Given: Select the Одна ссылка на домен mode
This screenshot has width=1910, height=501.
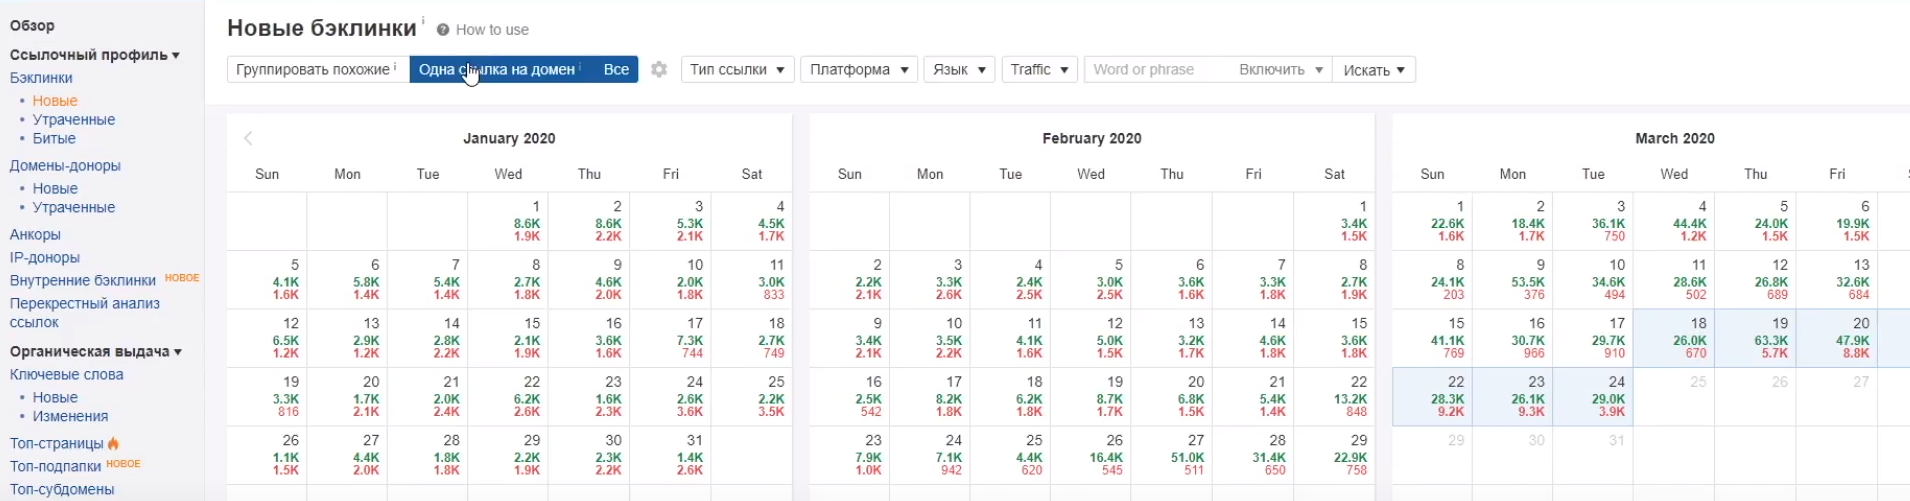Looking at the screenshot, I should coord(497,70).
